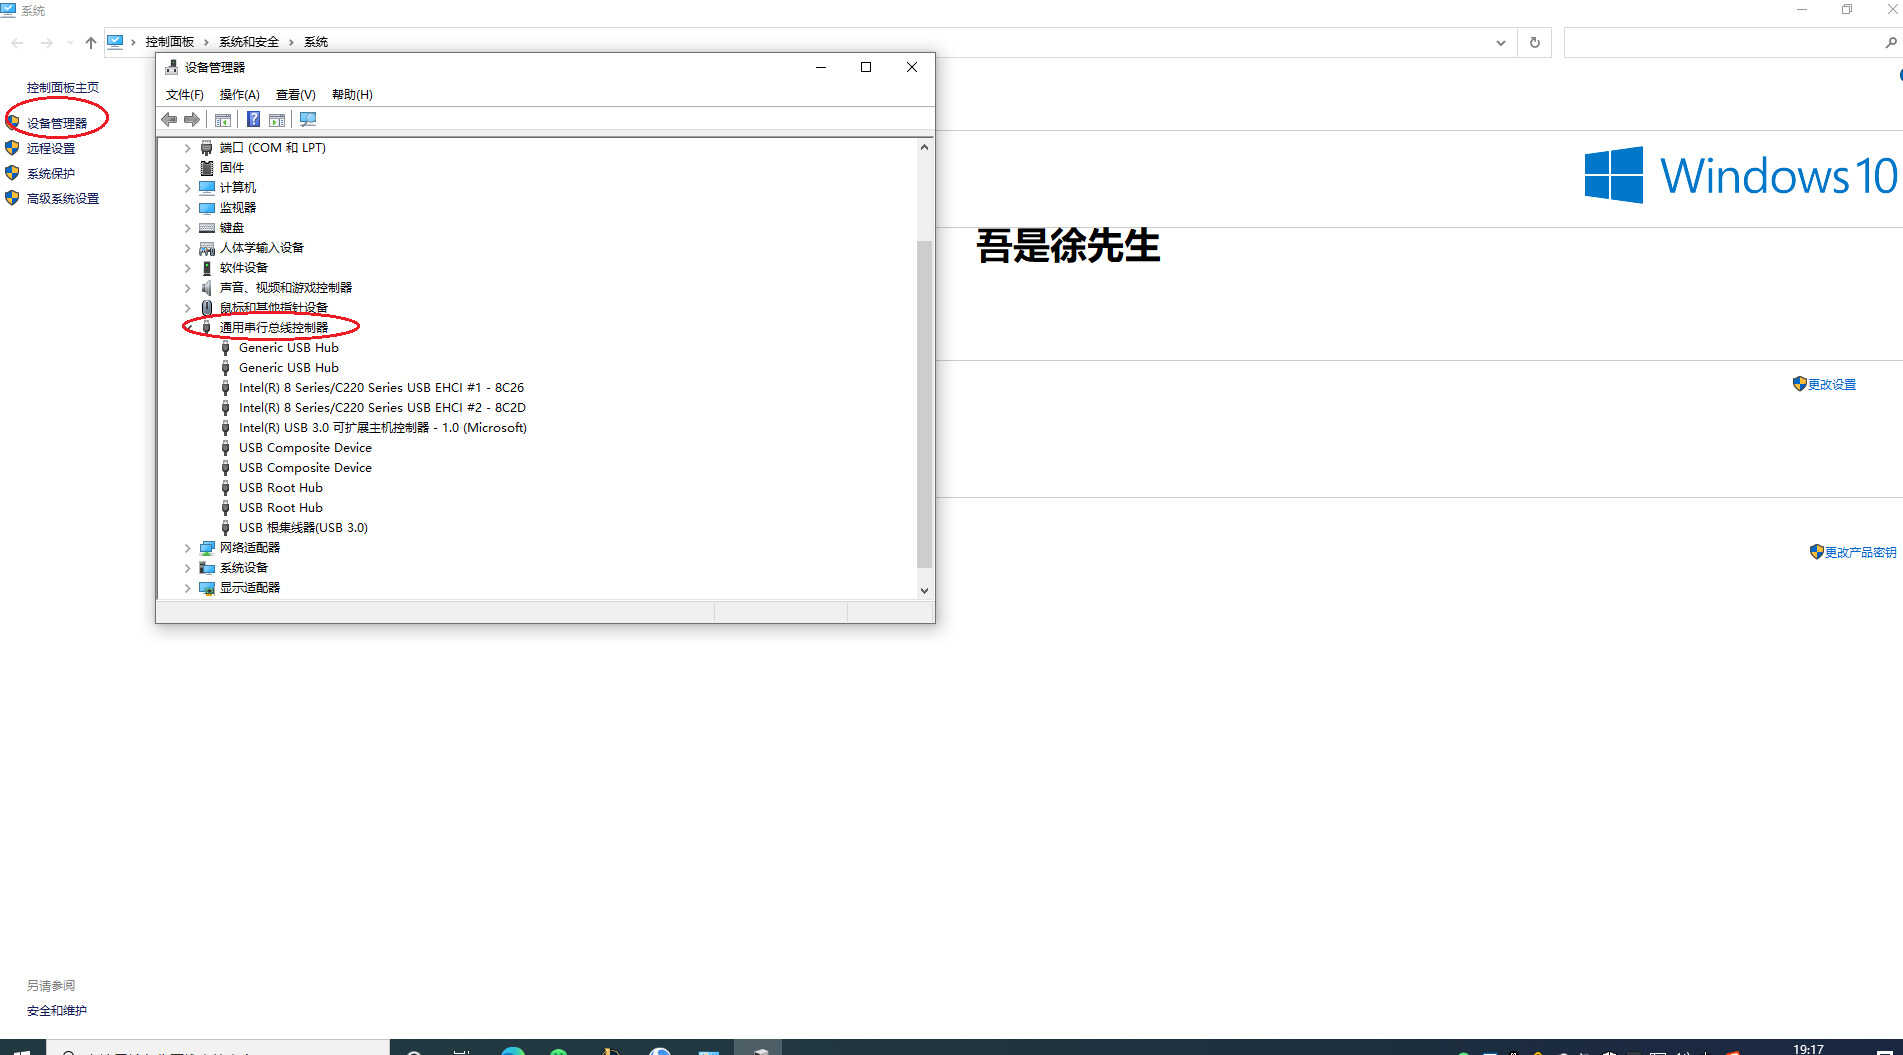Open 控制面板主页 in the sidebar
Screen dimensions: 1903x1055
(x=63, y=88)
